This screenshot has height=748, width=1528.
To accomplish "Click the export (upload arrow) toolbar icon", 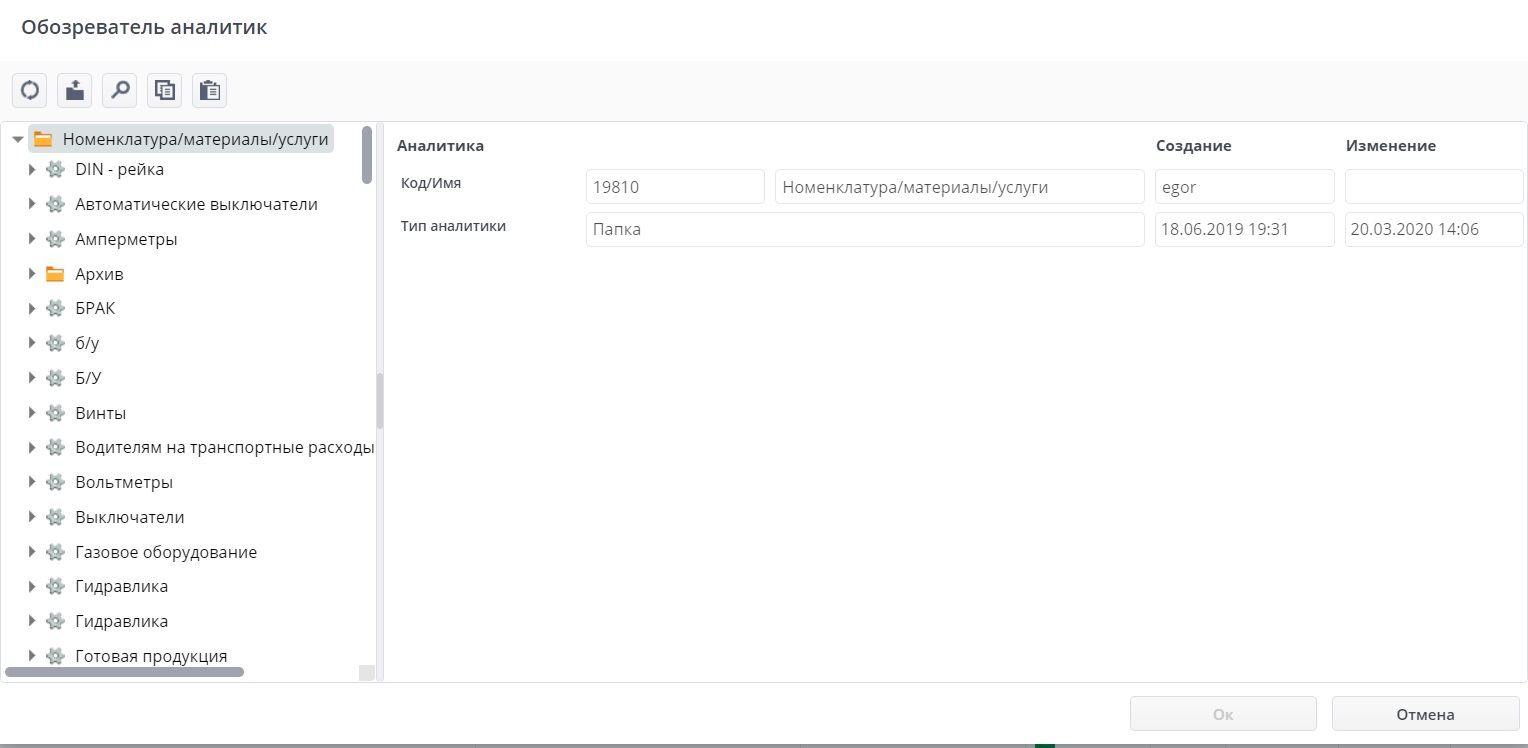I will point(75,90).
